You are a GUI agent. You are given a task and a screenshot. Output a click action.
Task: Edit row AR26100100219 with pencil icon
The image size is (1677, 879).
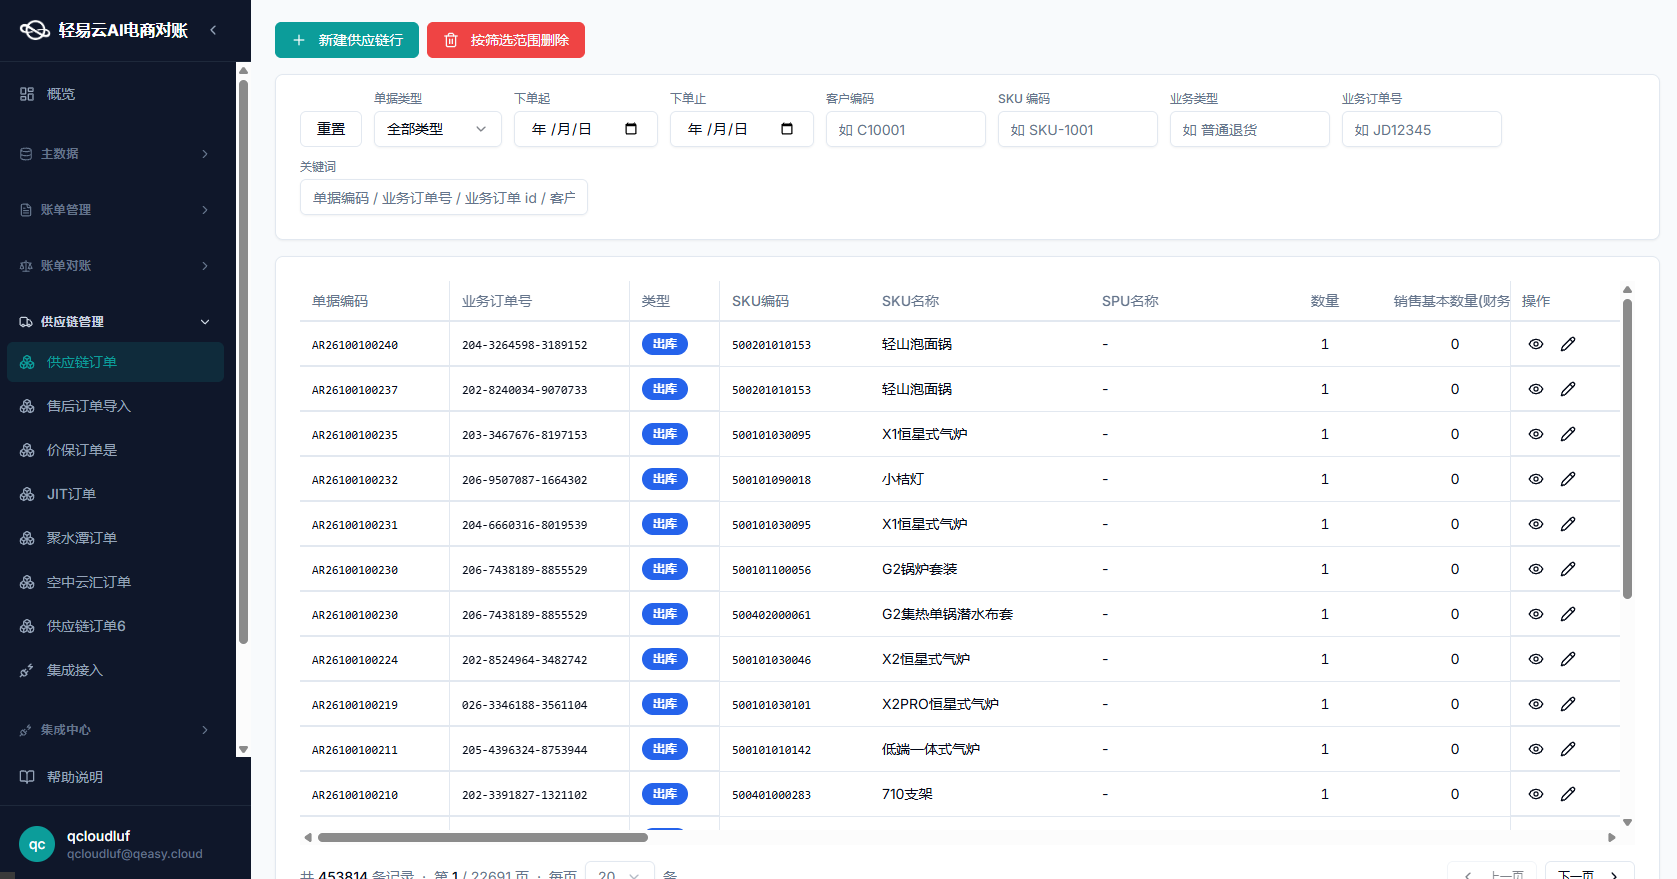[1568, 704]
